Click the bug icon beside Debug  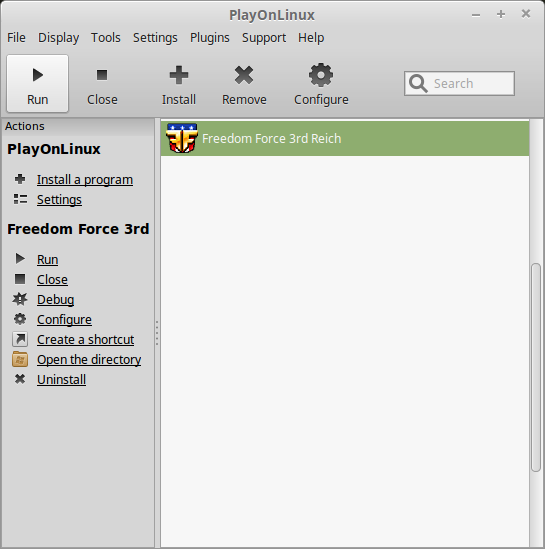20,299
